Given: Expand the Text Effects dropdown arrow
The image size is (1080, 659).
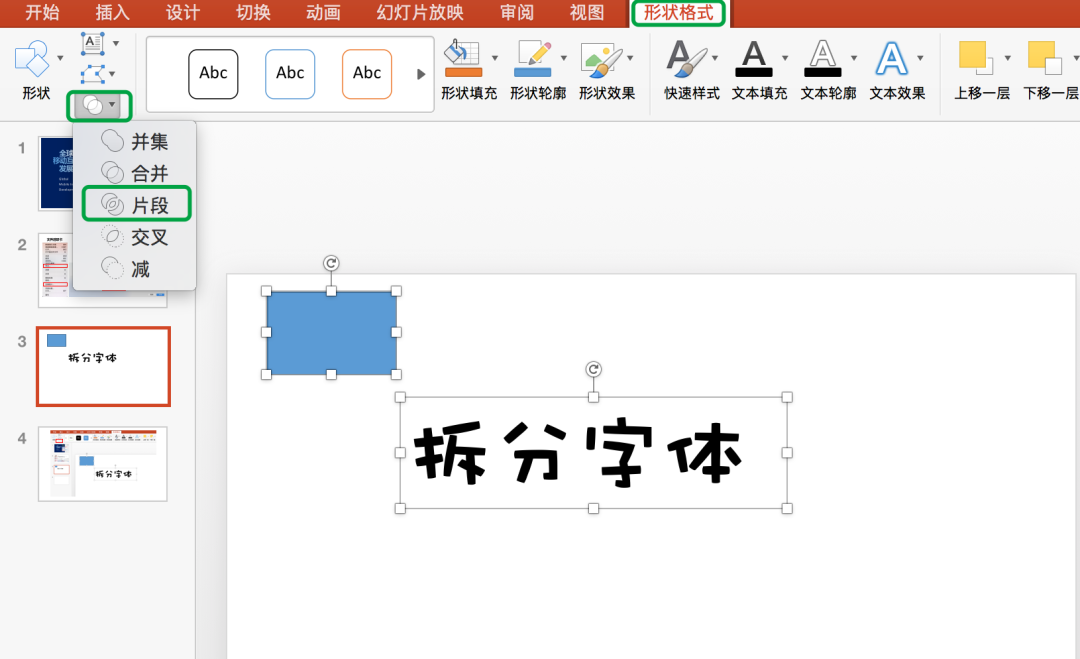Looking at the screenshot, I should (919, 57).
